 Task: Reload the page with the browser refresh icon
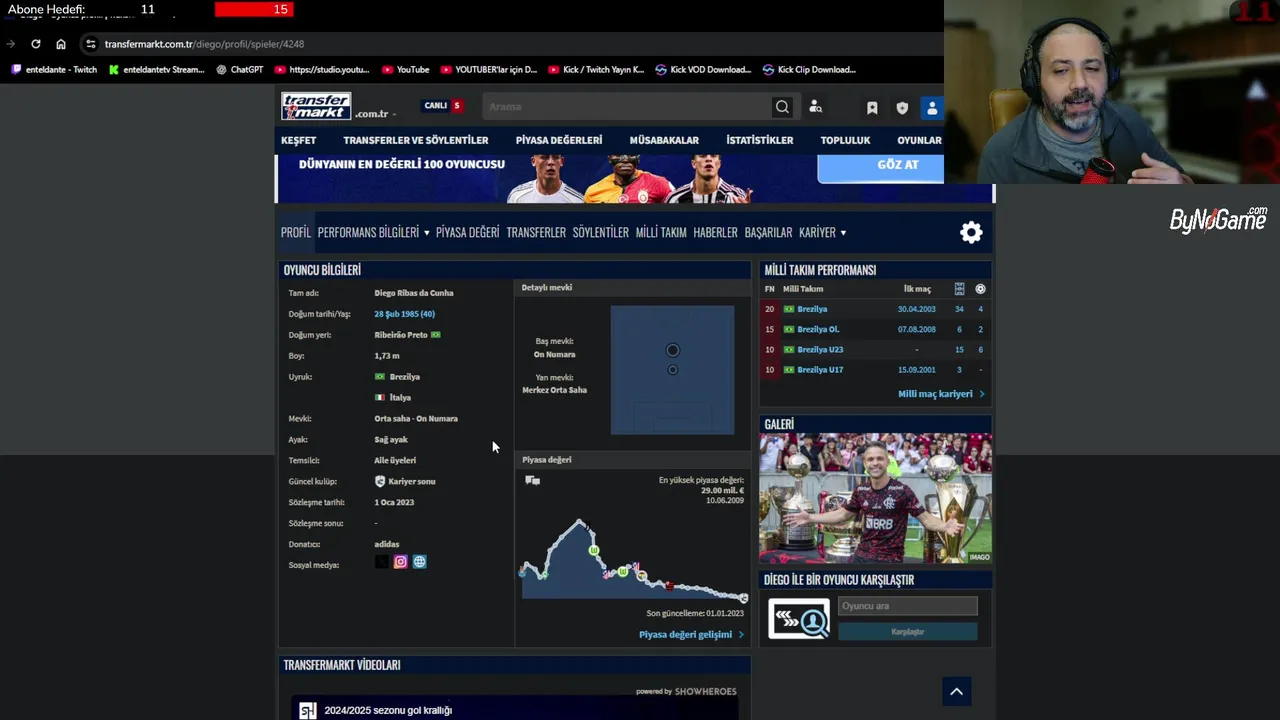pos(35,44)
